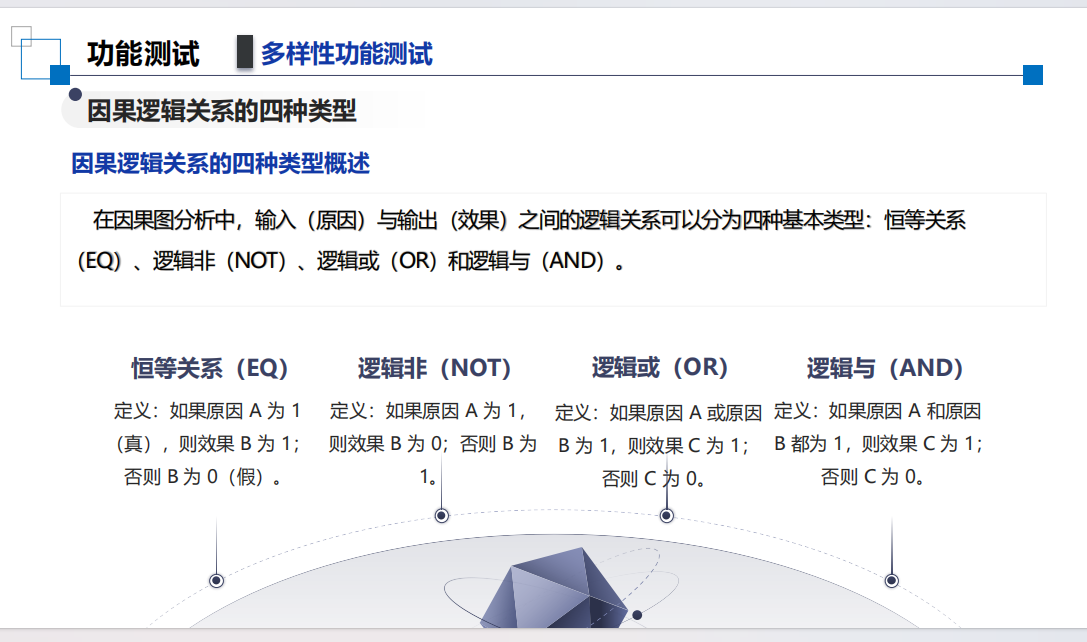Select the blue heading 因果逻辑关系的四种类型概述
Image resolution: width=1087 pixels, height=642 pixels.
[x=220, y=164]
